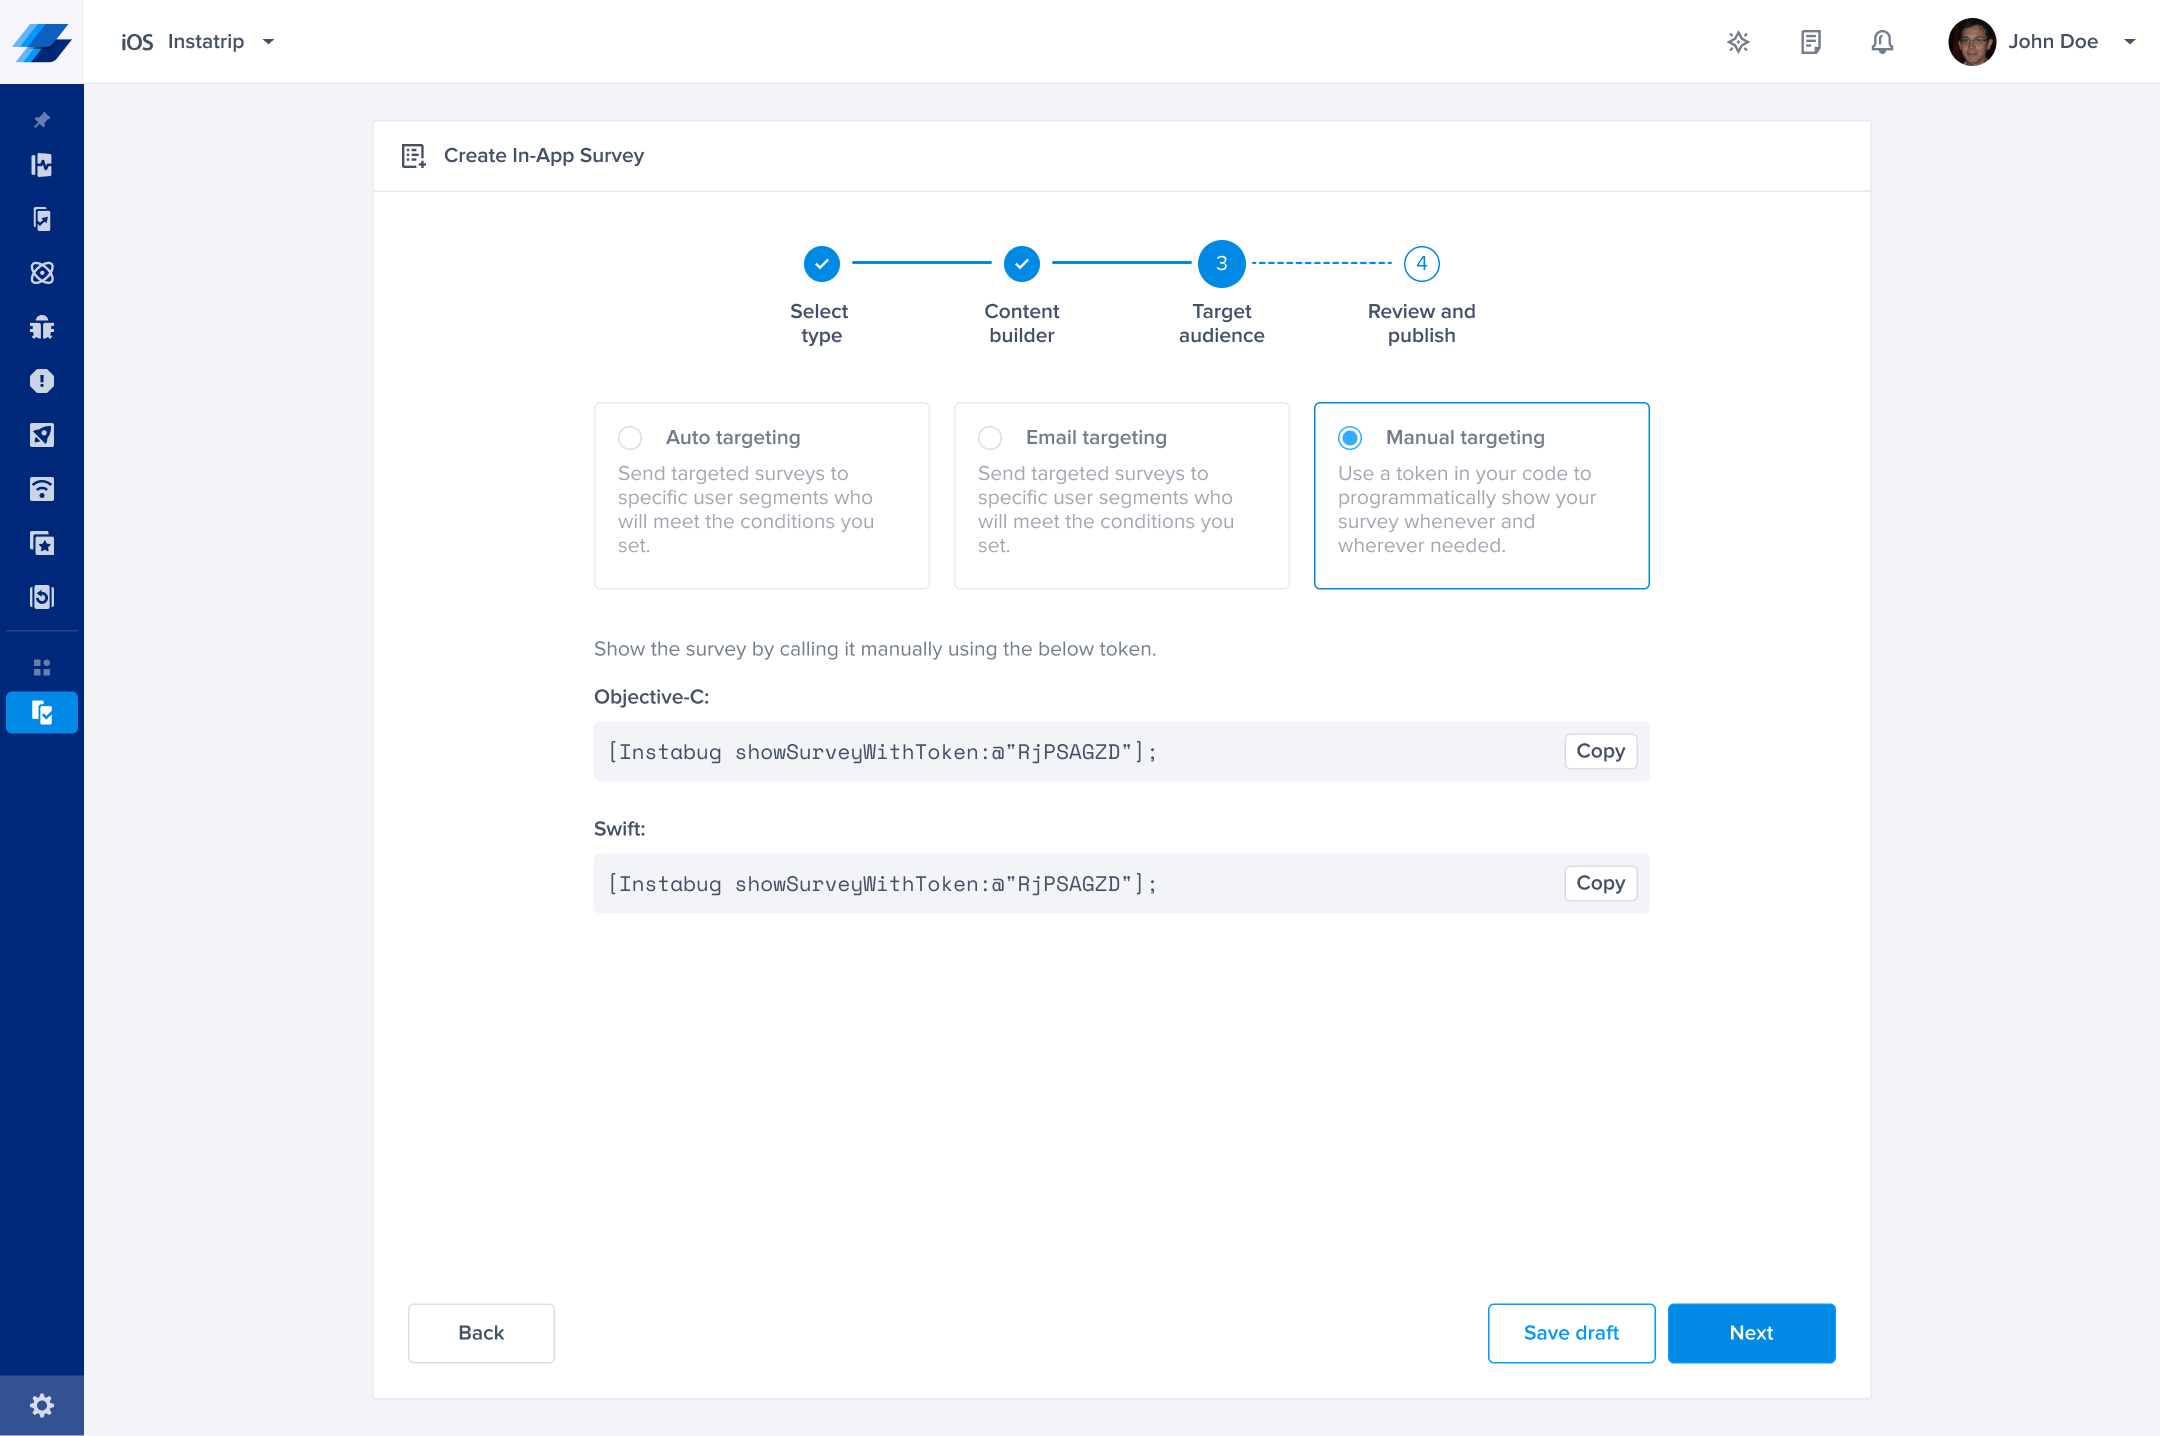This screenshot has height=1436, width=2160.
Task: Copy the Objective-C token code
Action: [x=1600, y=751]
